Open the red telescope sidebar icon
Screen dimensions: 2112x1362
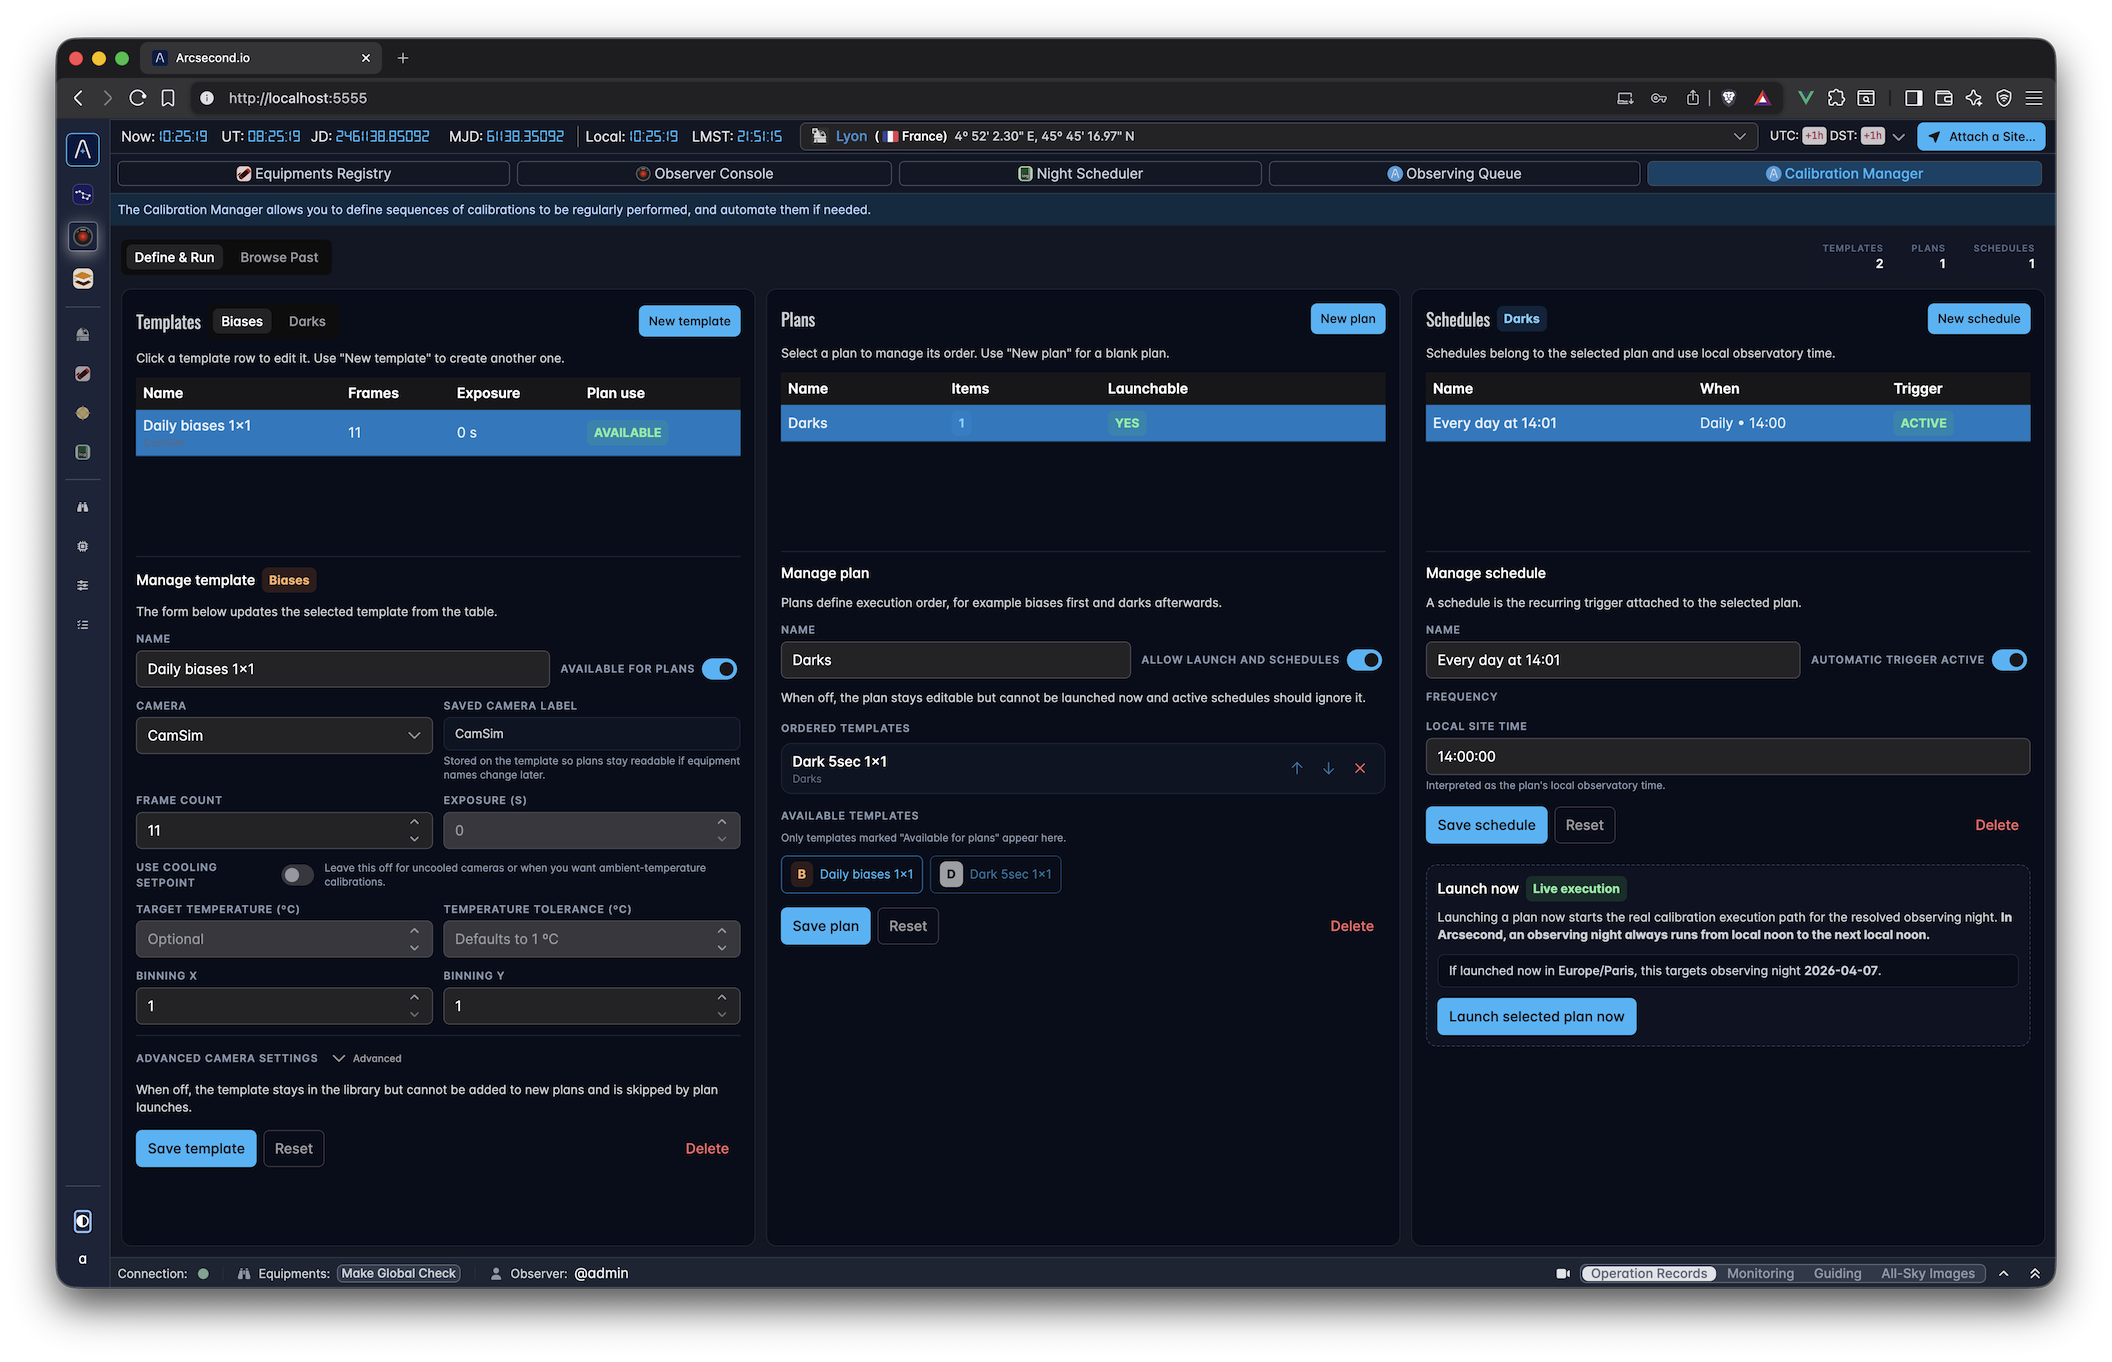coord(83,373)
